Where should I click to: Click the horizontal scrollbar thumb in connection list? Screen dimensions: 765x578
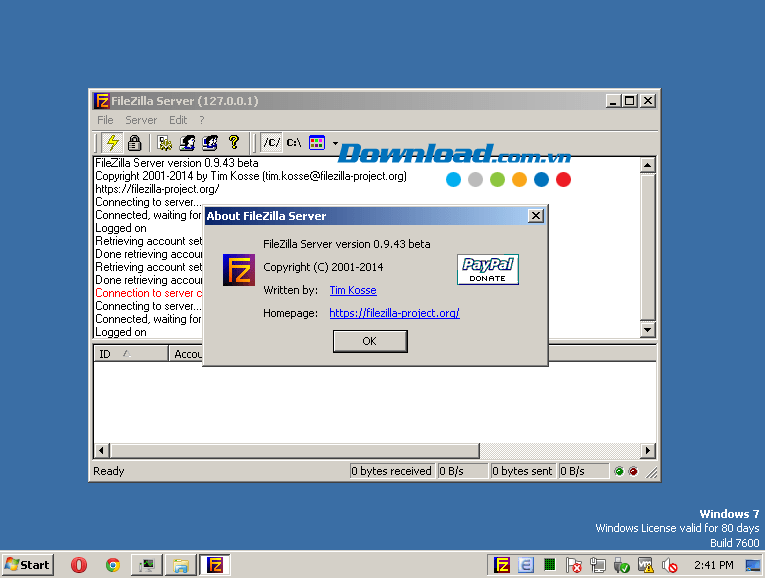pyautogui.click(x=295, y=450)
